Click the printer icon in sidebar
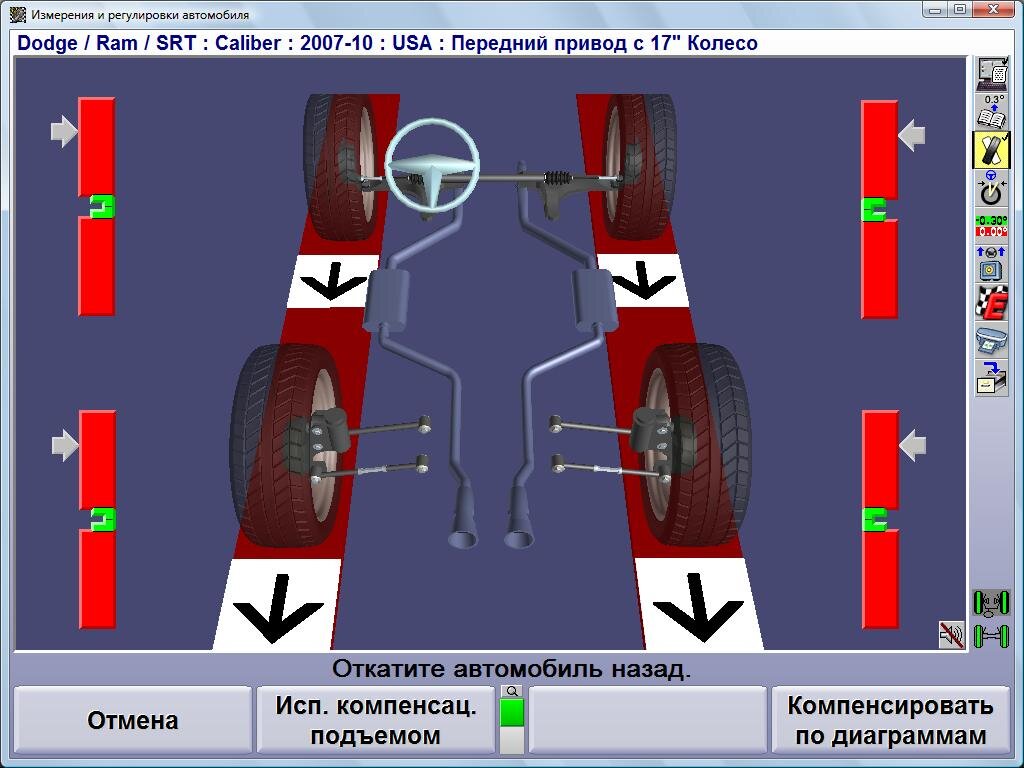 pos(991,340)
